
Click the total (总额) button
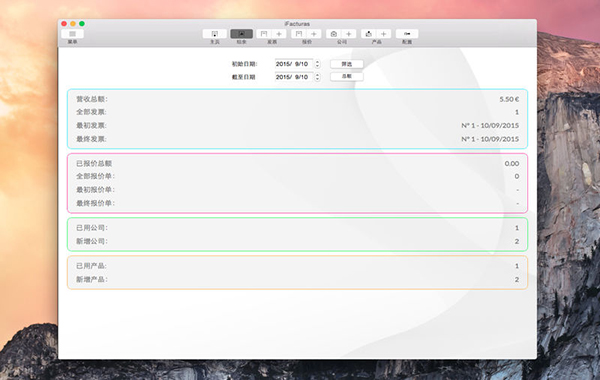(x=347, y=77)
